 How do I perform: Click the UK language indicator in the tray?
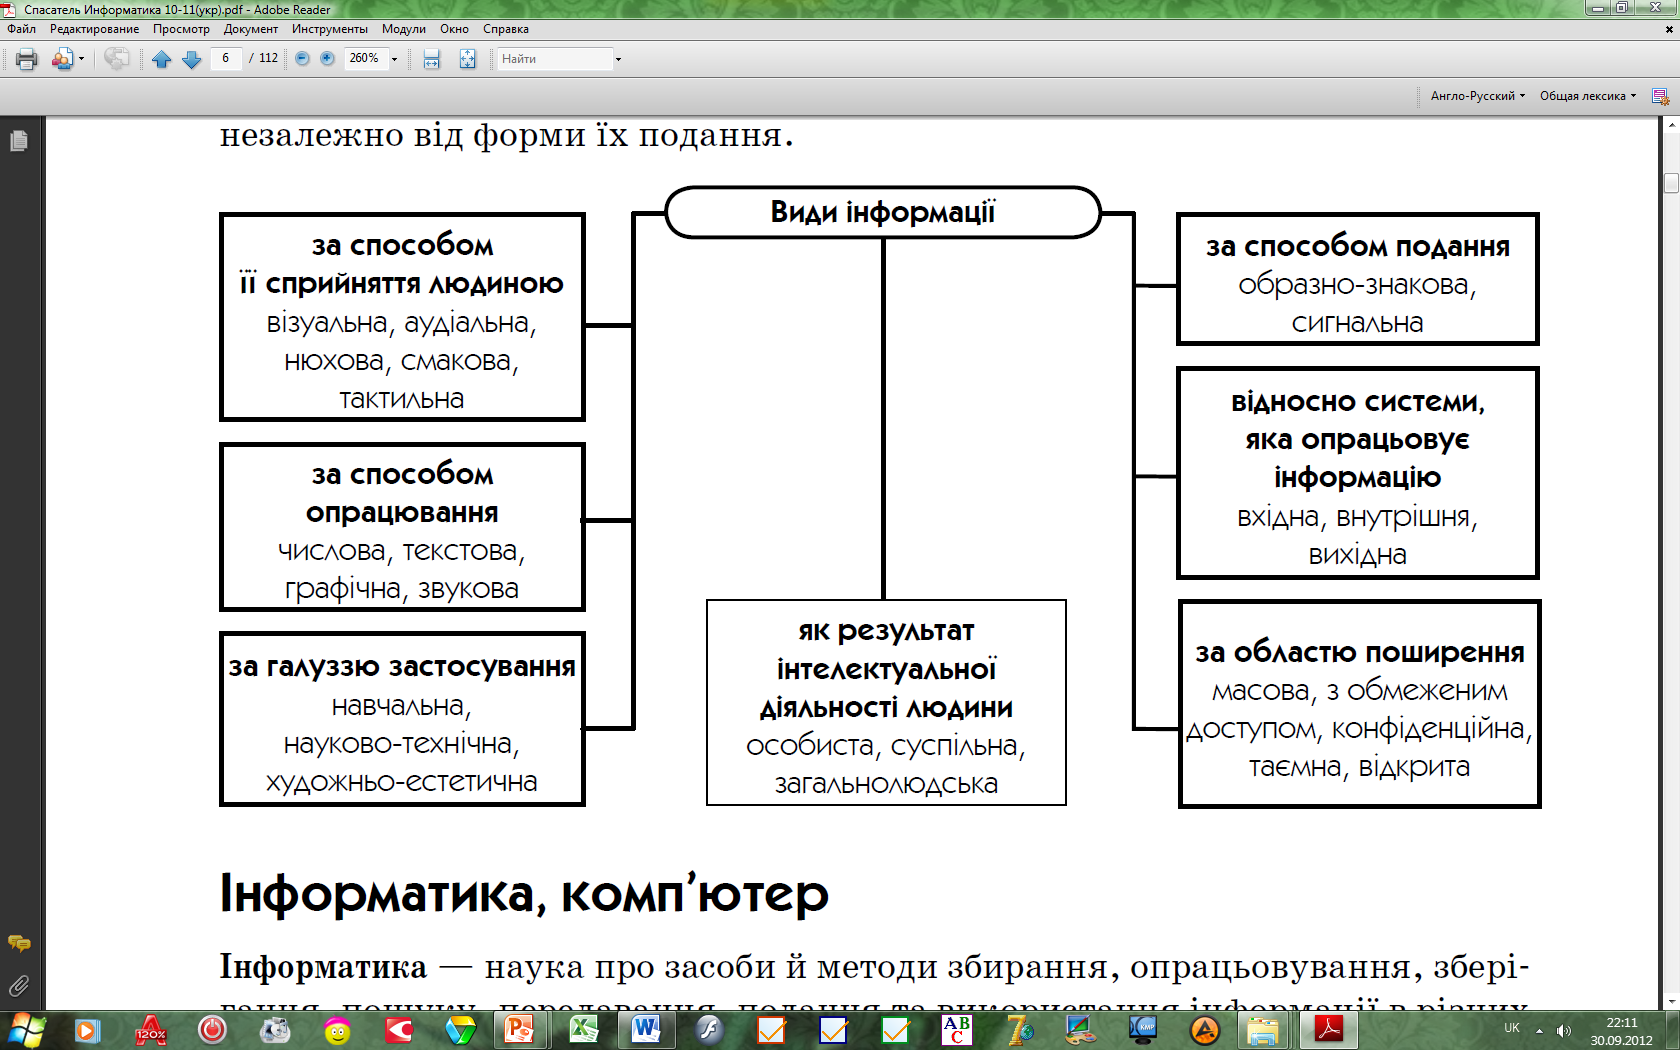tap(1512, 1029)
